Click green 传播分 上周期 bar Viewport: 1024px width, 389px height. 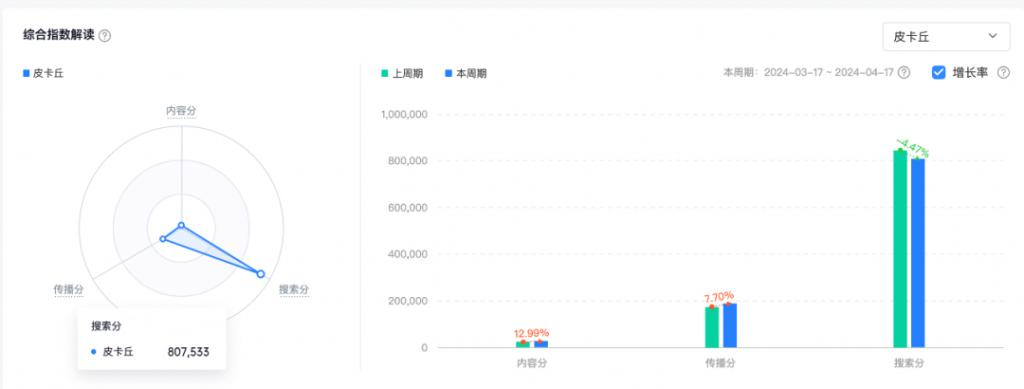[712, 327]
